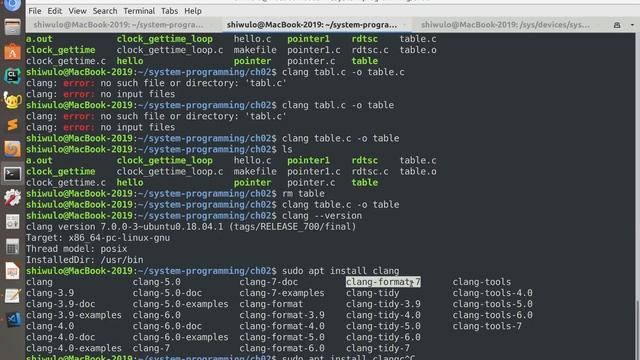Click the clang-format-5.0 completion entry
This screenshot has width=640, height=360.
click(282, 337)
